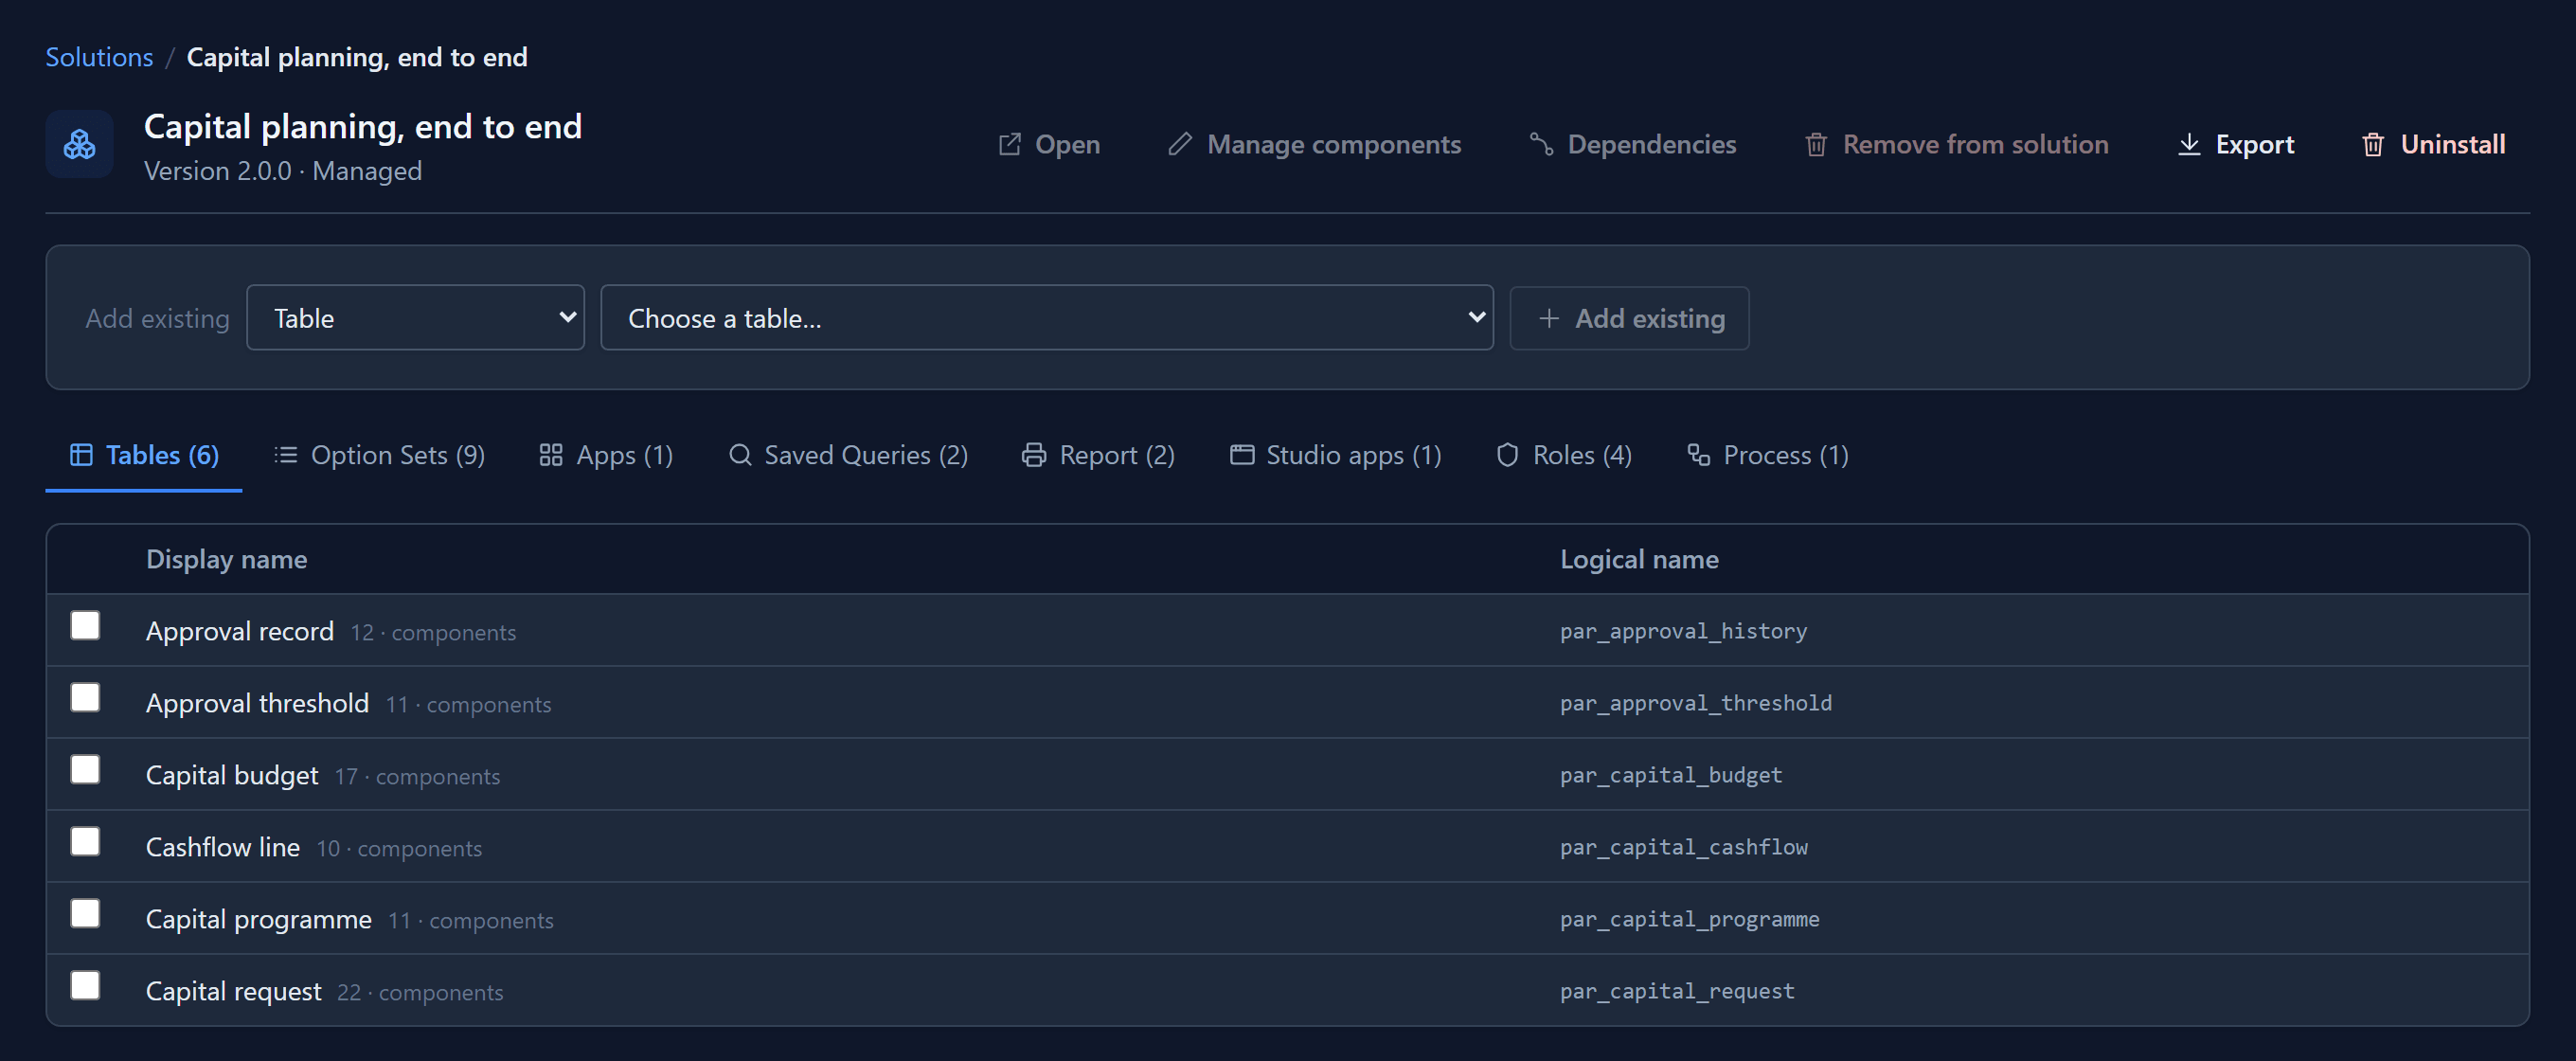Select the Capital programme checkbox
Viewport: 2576px width, 1061px height.
click(85, 914)
